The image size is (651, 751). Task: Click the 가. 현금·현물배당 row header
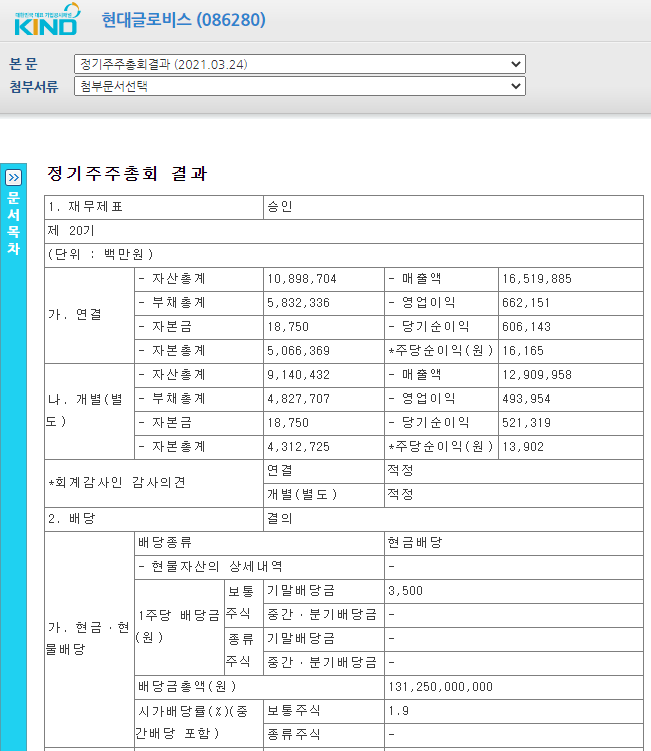click(x=89, y=639)
